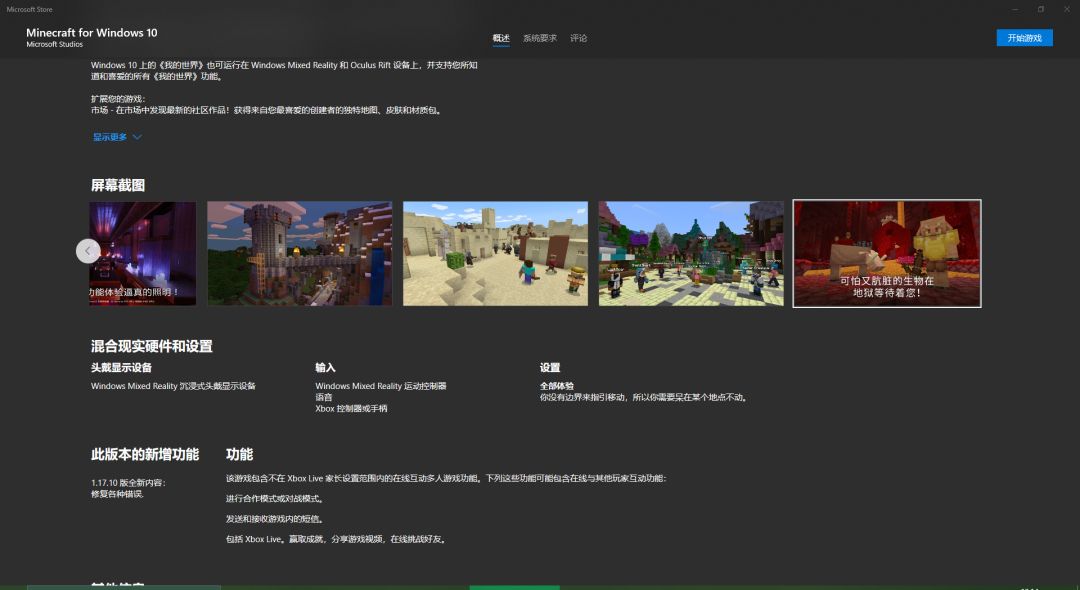Click the previous screenshot arrow button

(88, 251)
